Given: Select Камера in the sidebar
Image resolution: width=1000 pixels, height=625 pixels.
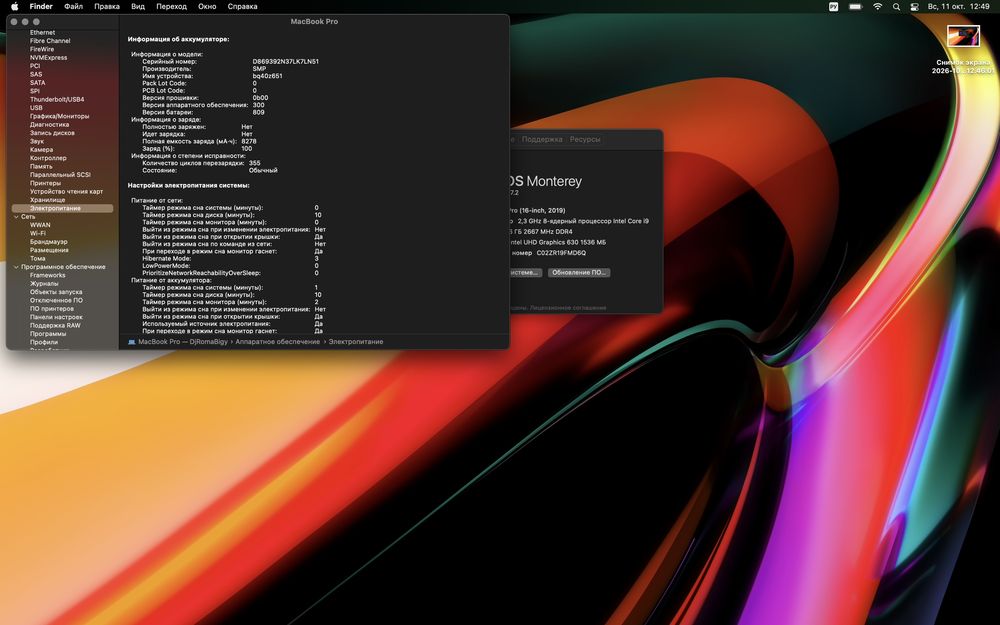Looking at the screenshot, I should 41,150.
